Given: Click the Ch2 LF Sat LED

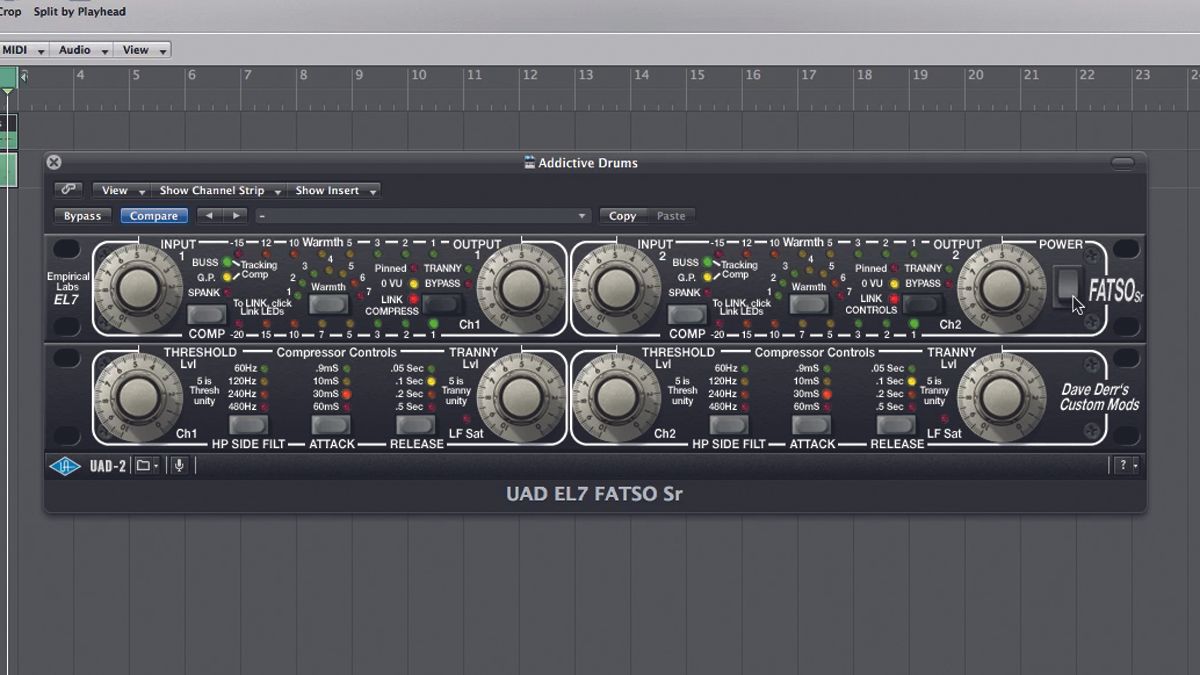Looking at the screenshot, I should point(945,419).
